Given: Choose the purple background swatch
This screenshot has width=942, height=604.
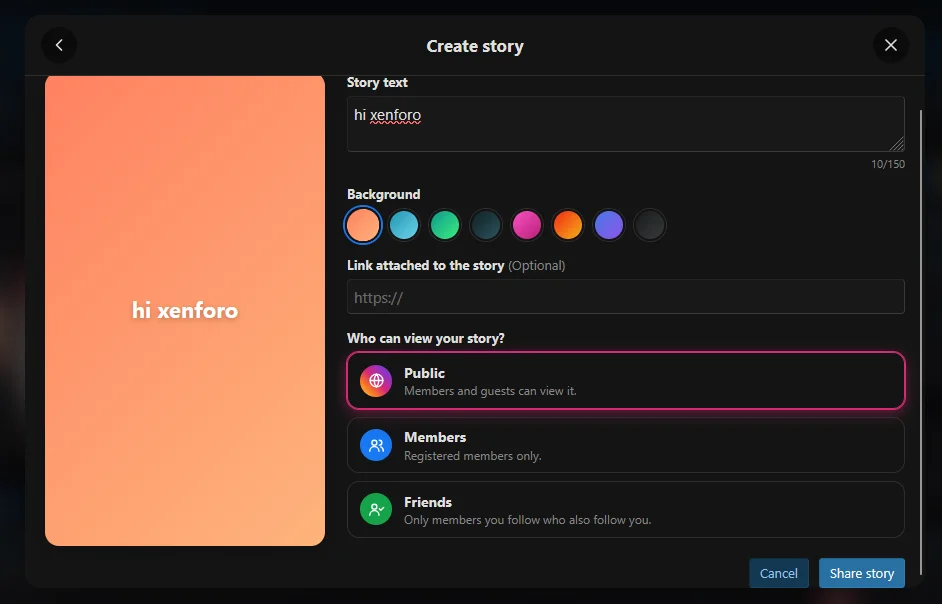Looking at the screenshot, I should (x=609, y=225).
